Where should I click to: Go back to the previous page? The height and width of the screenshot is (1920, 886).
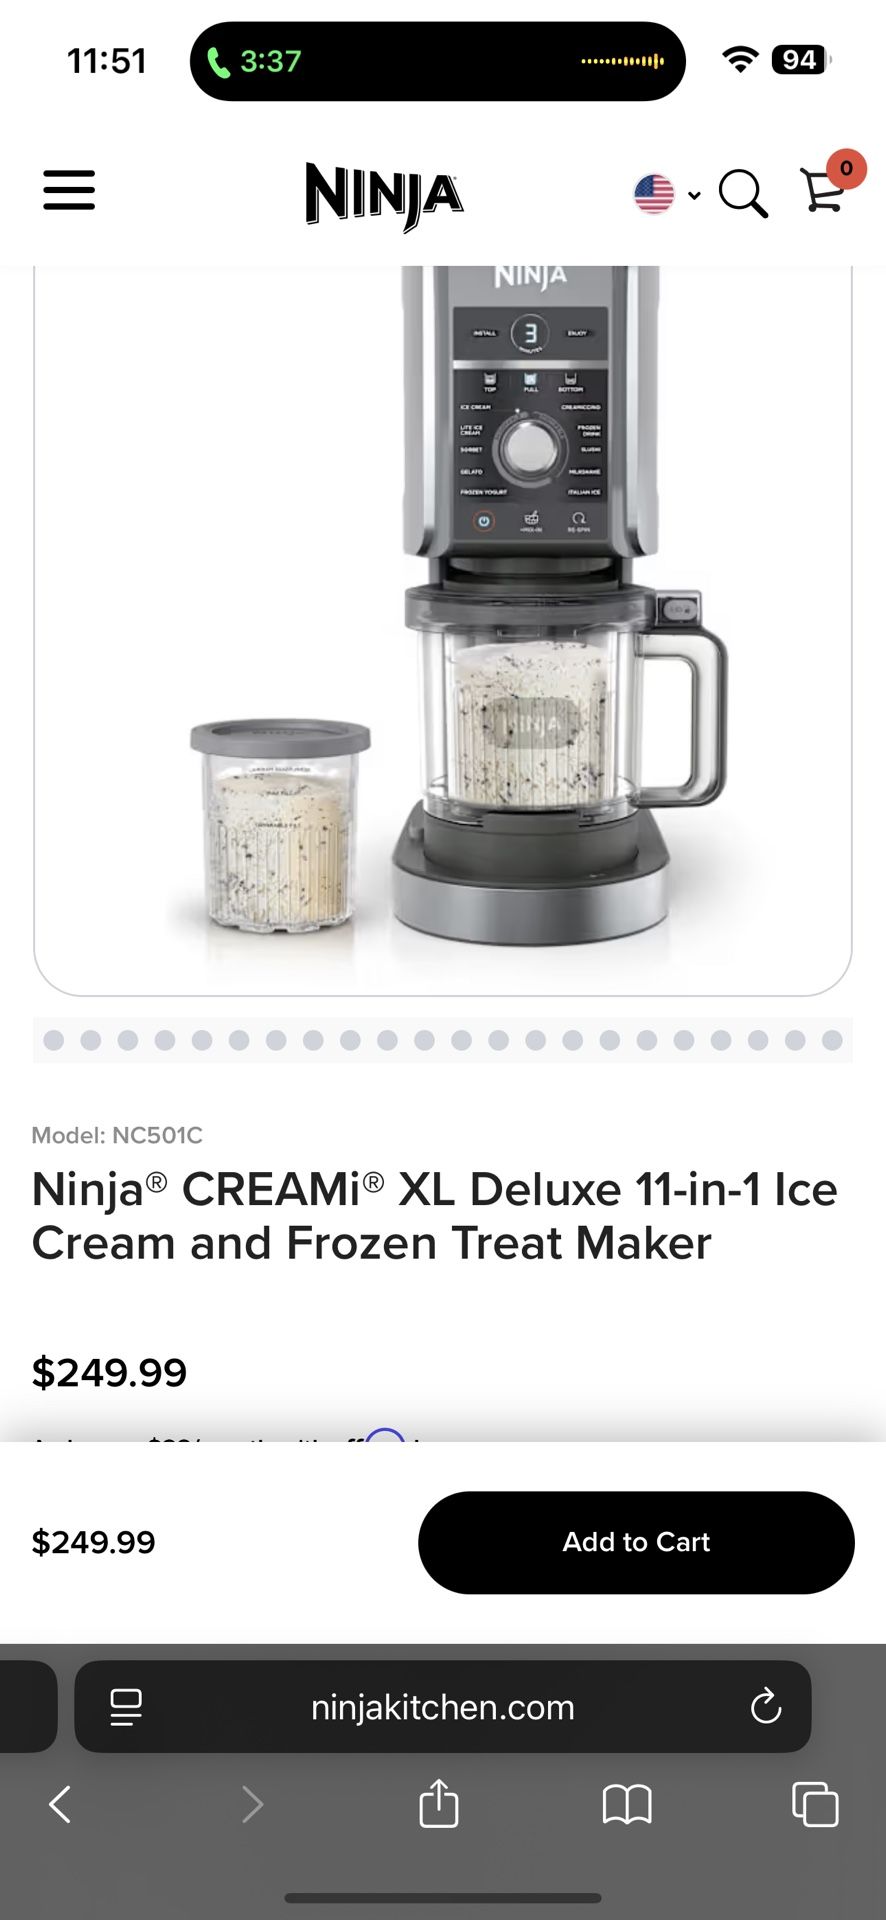(60, 1804)
